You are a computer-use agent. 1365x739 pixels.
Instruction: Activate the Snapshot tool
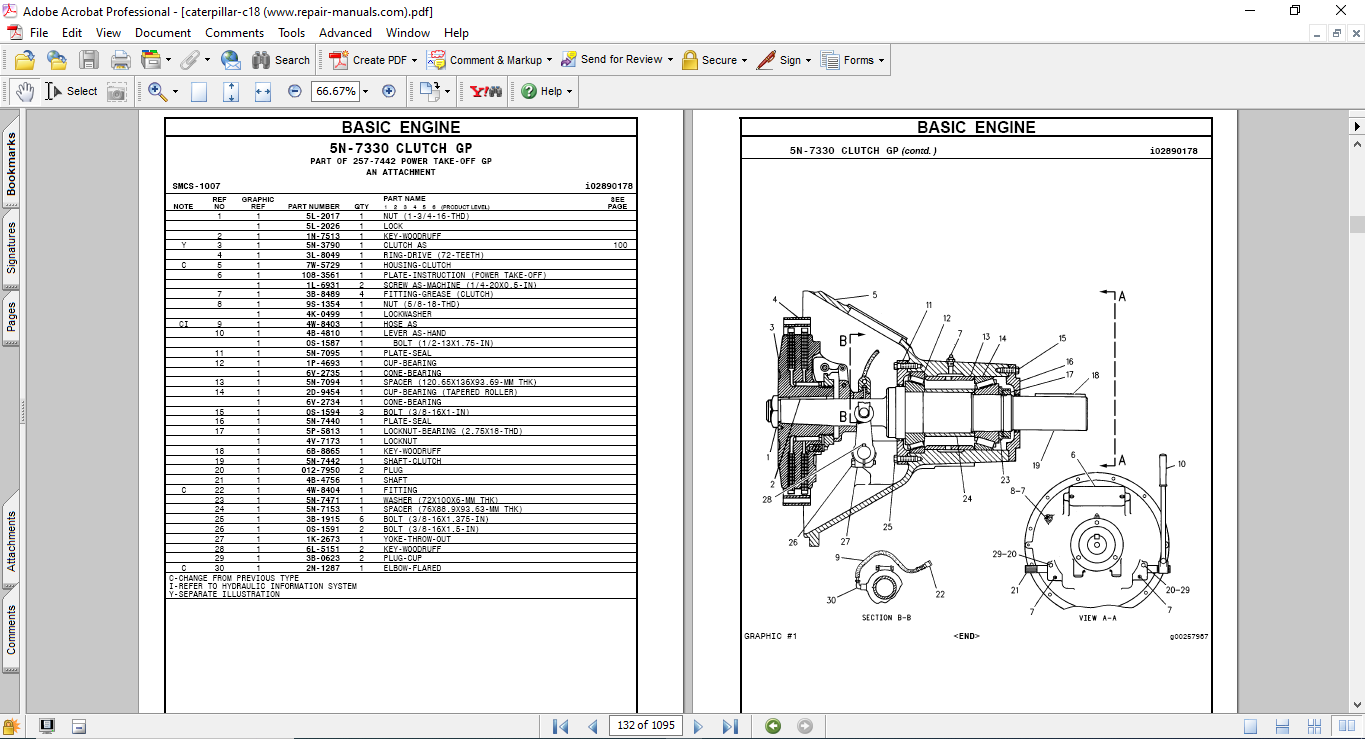(x=117, y=91)
